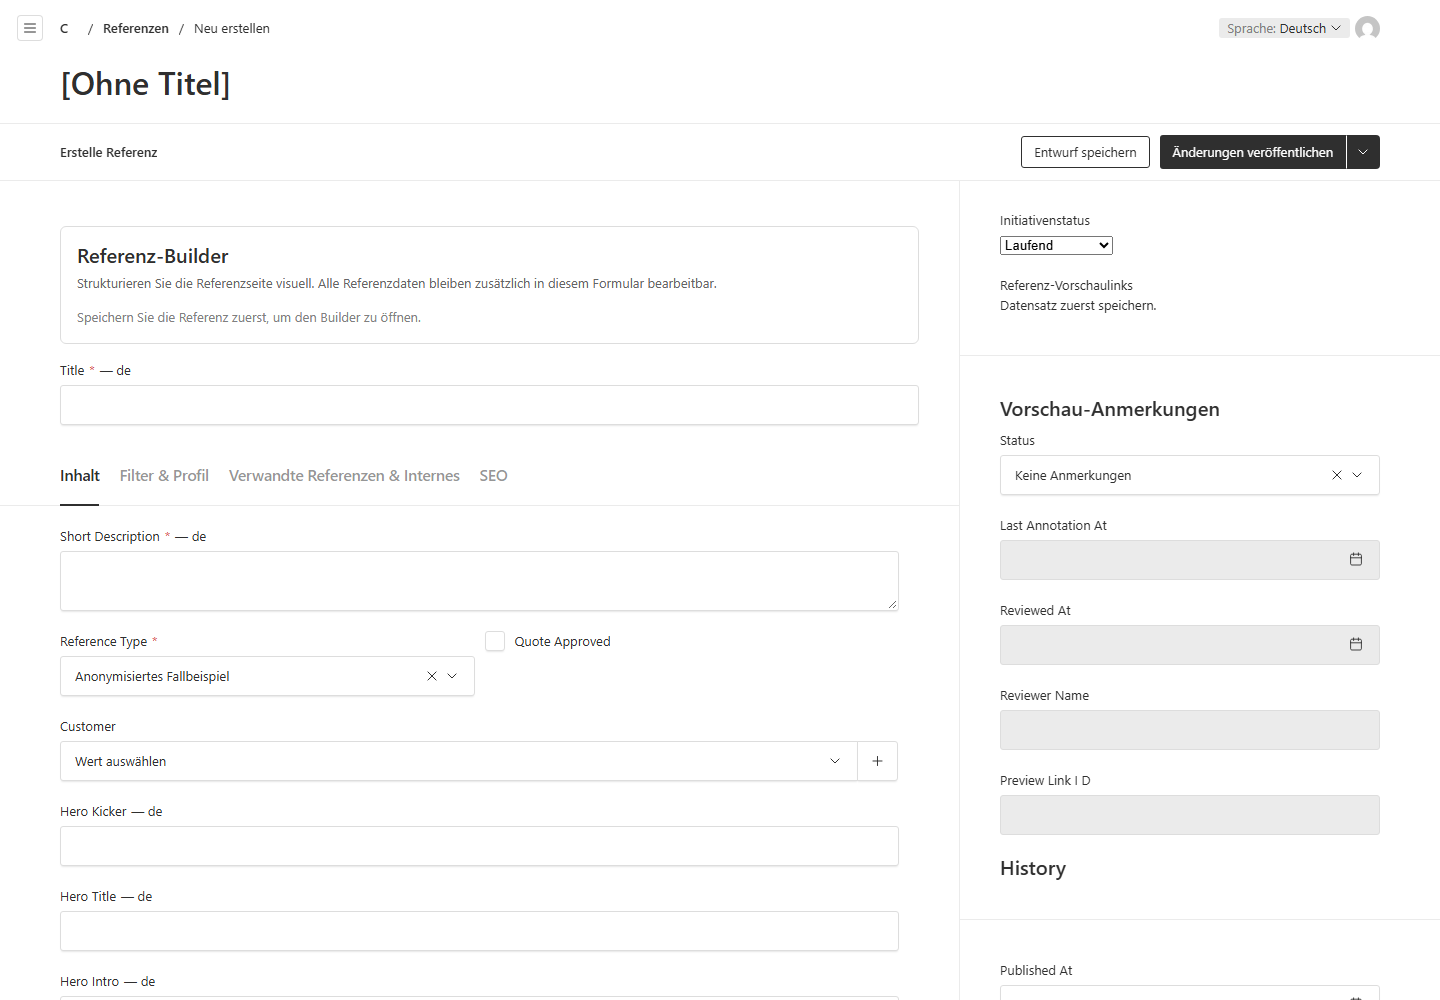Expand publish options arrow next to Änderungen veröffentlichen
The height and width of the screenshot is (1000, 1440).
click(1363, 152)
